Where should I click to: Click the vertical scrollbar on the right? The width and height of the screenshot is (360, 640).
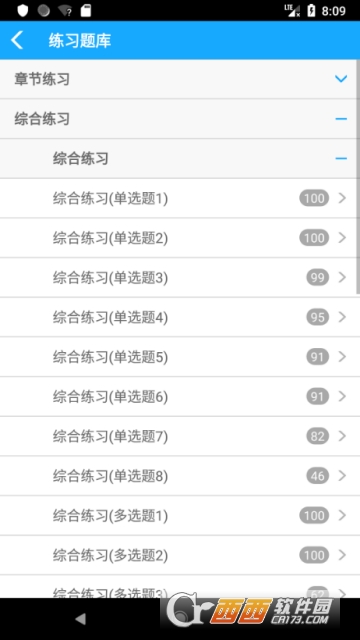click(x=358, y=177)
